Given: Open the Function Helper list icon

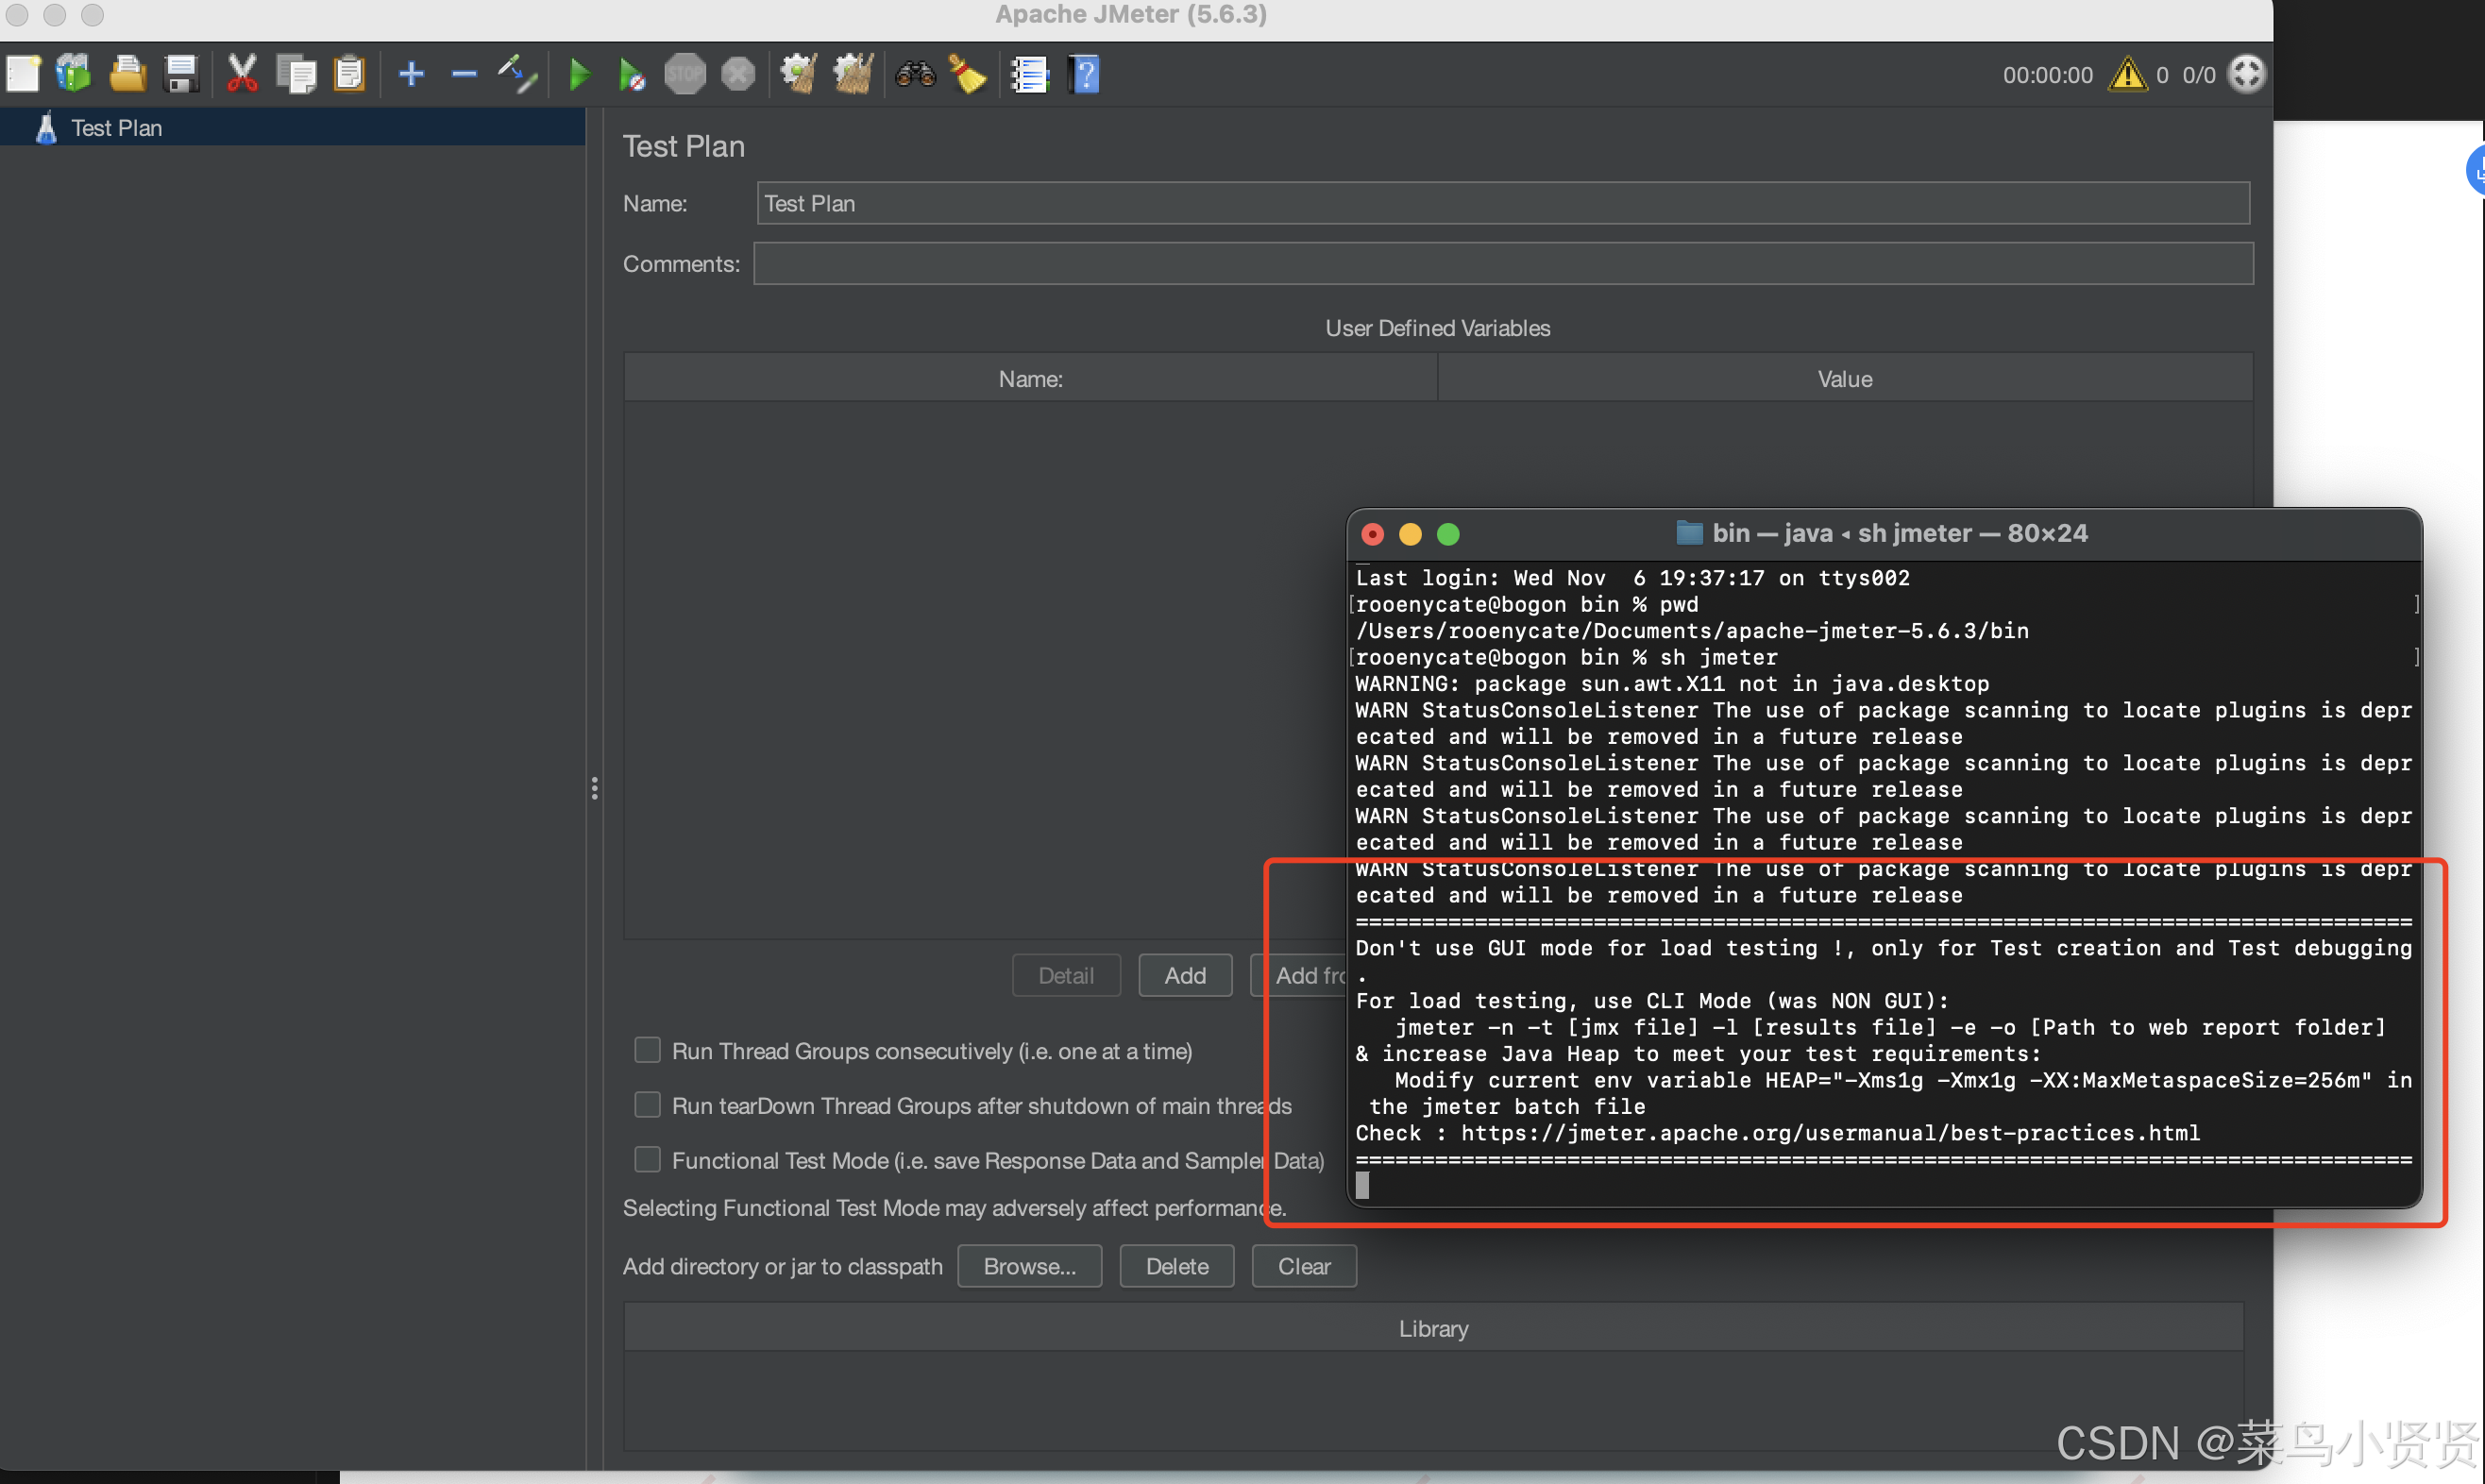Looking at the screenshot, I should click(1029, 74).
